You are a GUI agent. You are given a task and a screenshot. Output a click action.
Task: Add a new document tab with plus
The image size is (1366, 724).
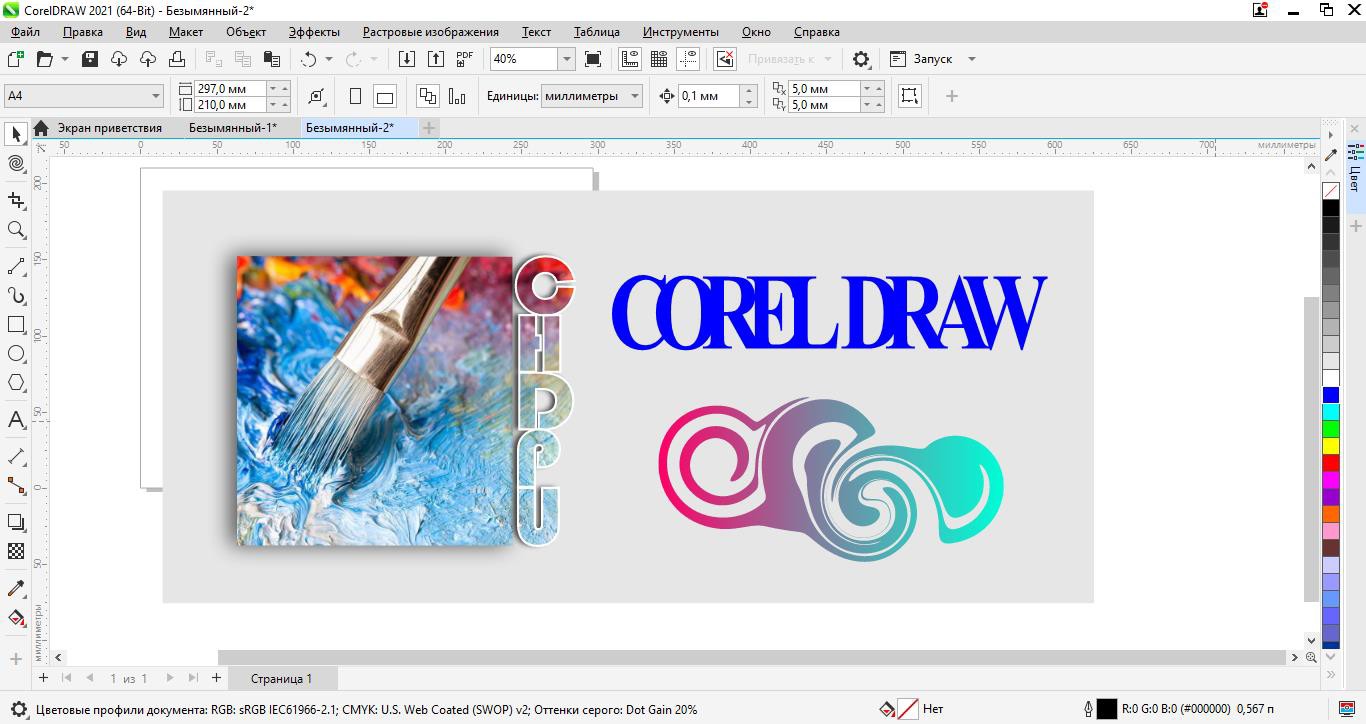click(x=428, y=128)
